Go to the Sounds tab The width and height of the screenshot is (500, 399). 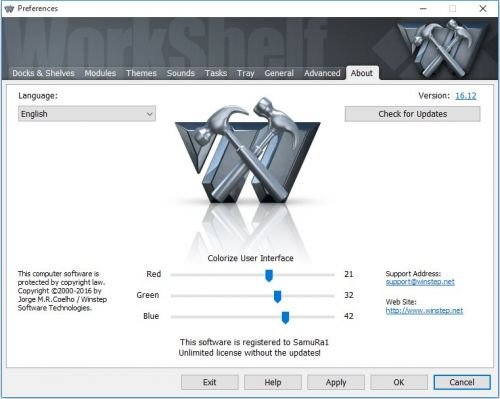coord(181,73)
